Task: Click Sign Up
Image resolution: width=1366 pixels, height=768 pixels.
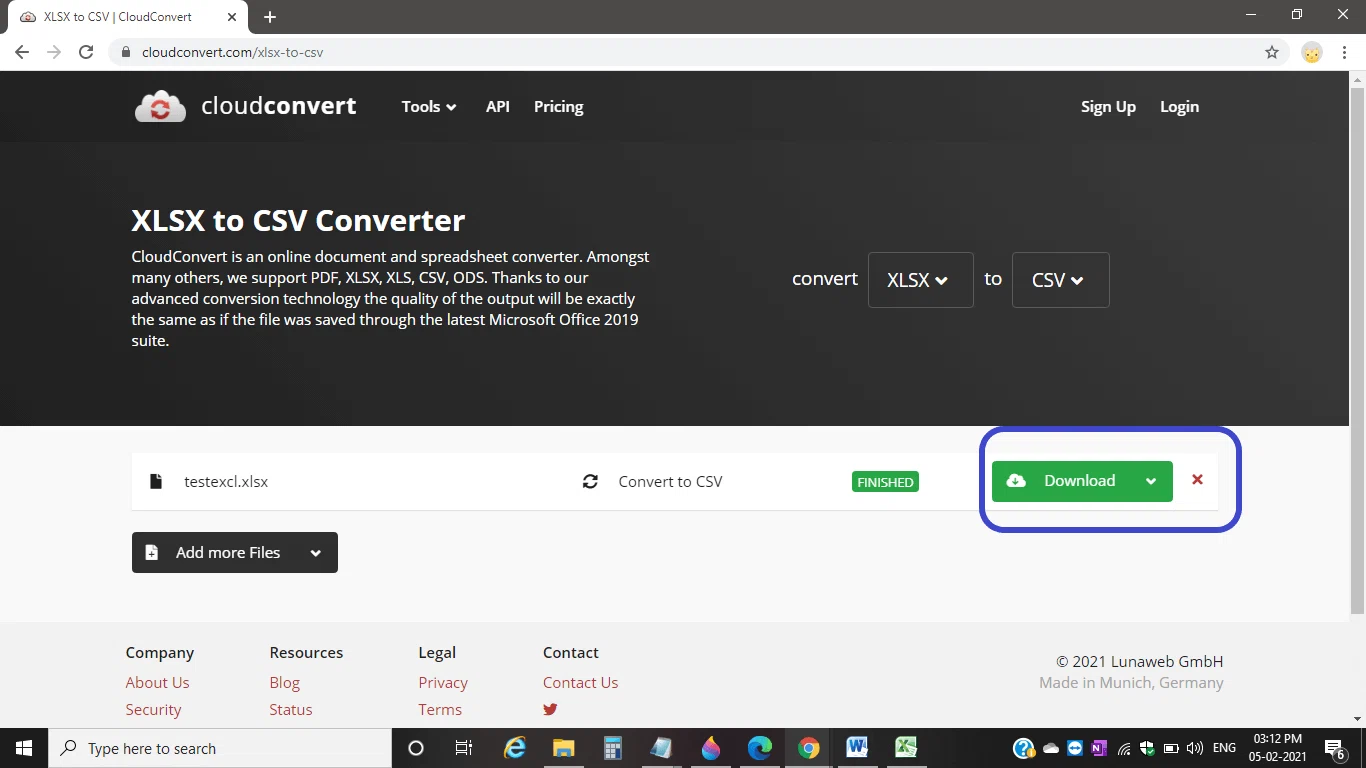Action: (1108, 106)
